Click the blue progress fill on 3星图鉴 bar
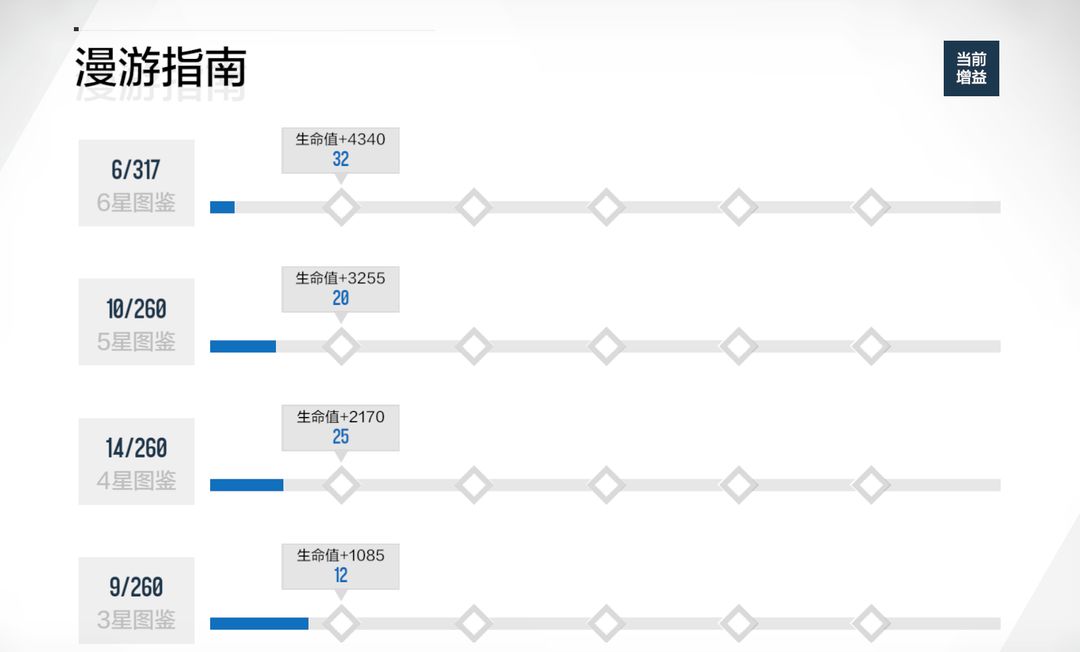The width and height of the screenshot is (1080, 652). [x=259, y=624]
